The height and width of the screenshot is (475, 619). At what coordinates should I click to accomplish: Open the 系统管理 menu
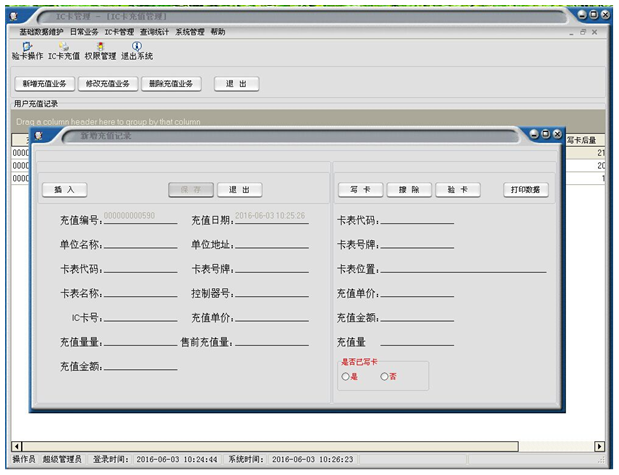click(x=189, y=32)
